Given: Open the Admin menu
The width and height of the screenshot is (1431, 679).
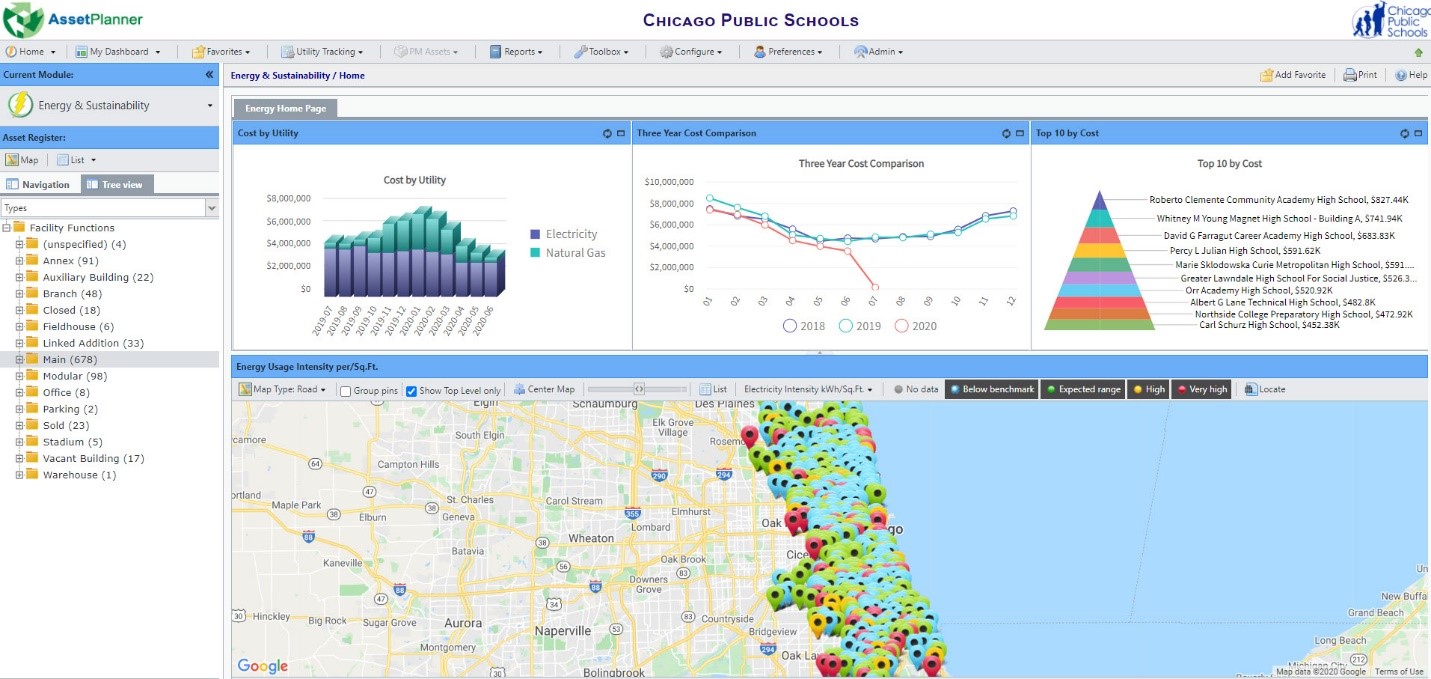Looking at the screenshot, I should 878,52.
